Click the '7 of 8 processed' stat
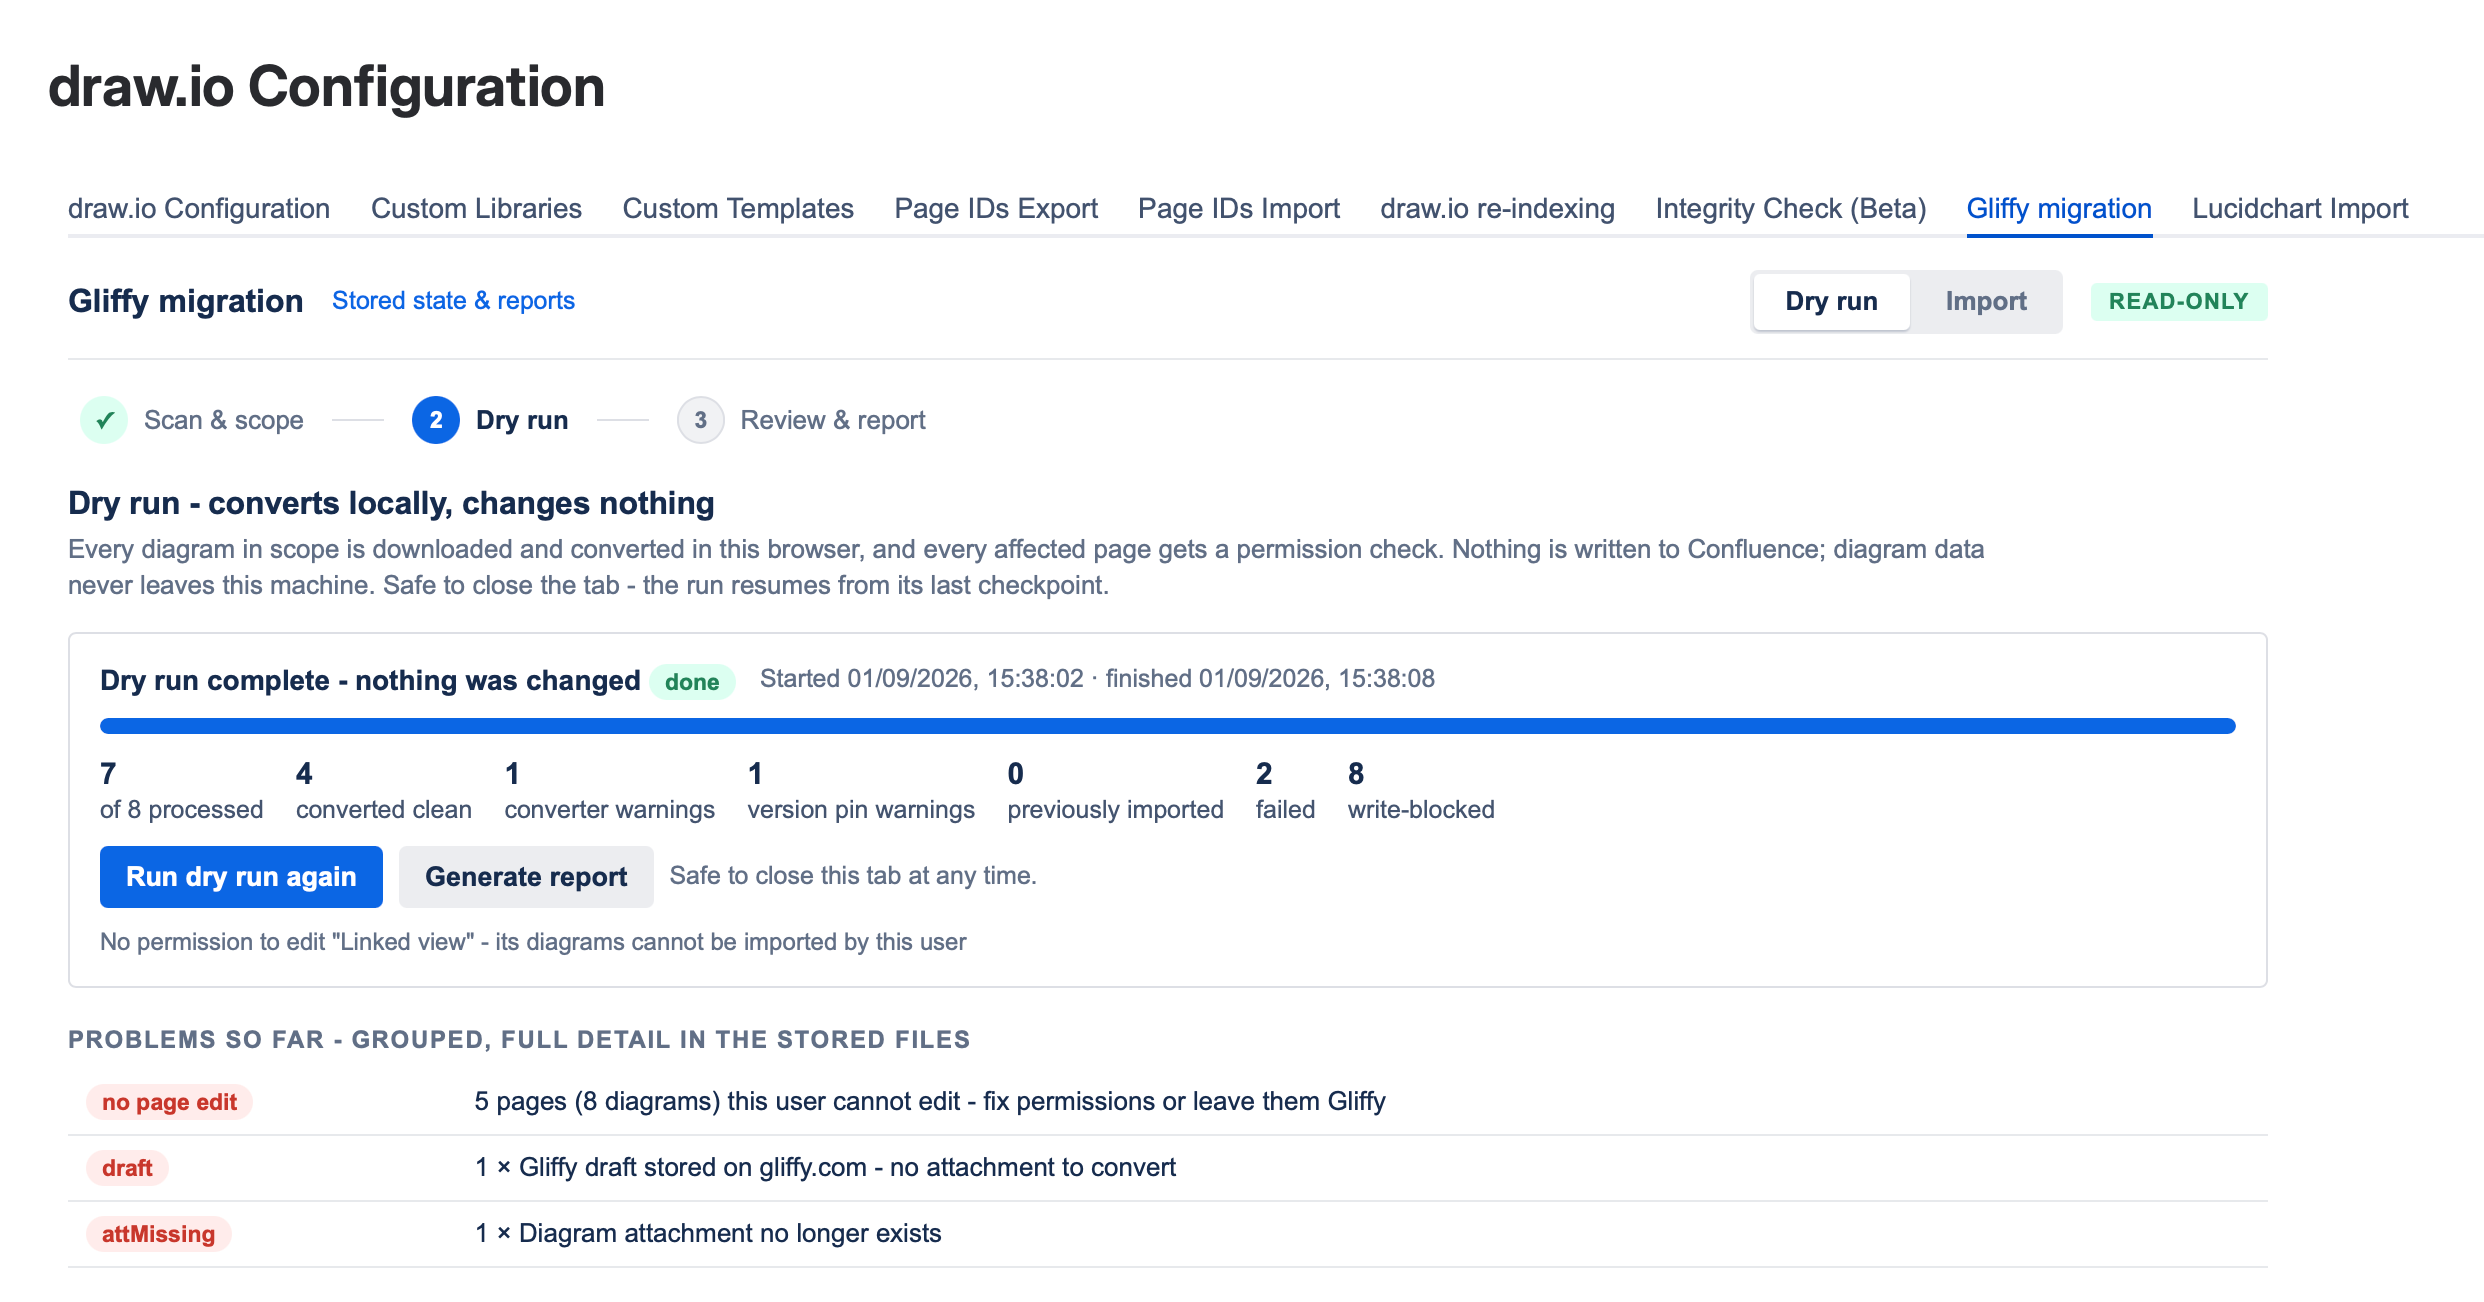 [181, 791]
